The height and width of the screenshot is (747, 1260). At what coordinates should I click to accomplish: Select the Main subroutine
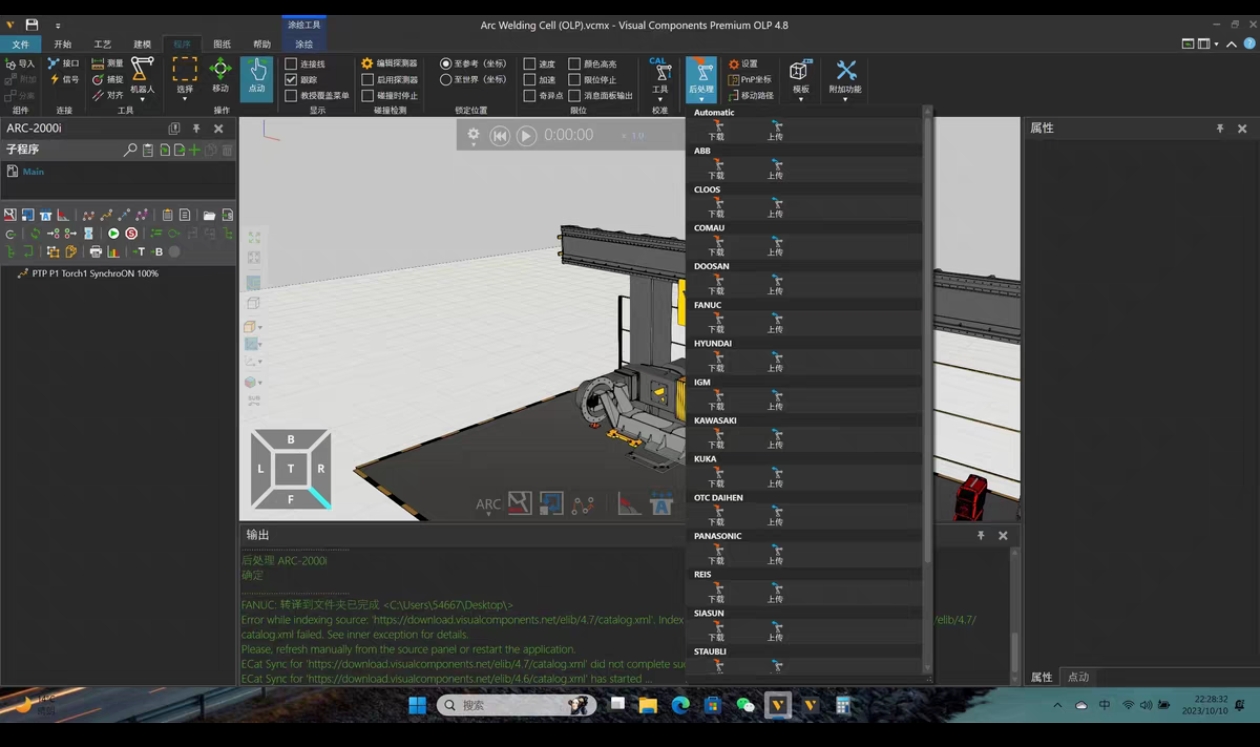[x=33, y=172]
